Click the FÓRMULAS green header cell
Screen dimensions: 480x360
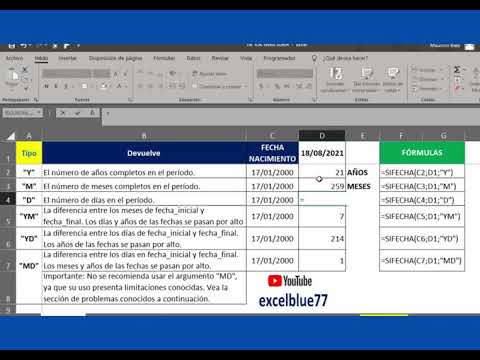pos(422,153)
